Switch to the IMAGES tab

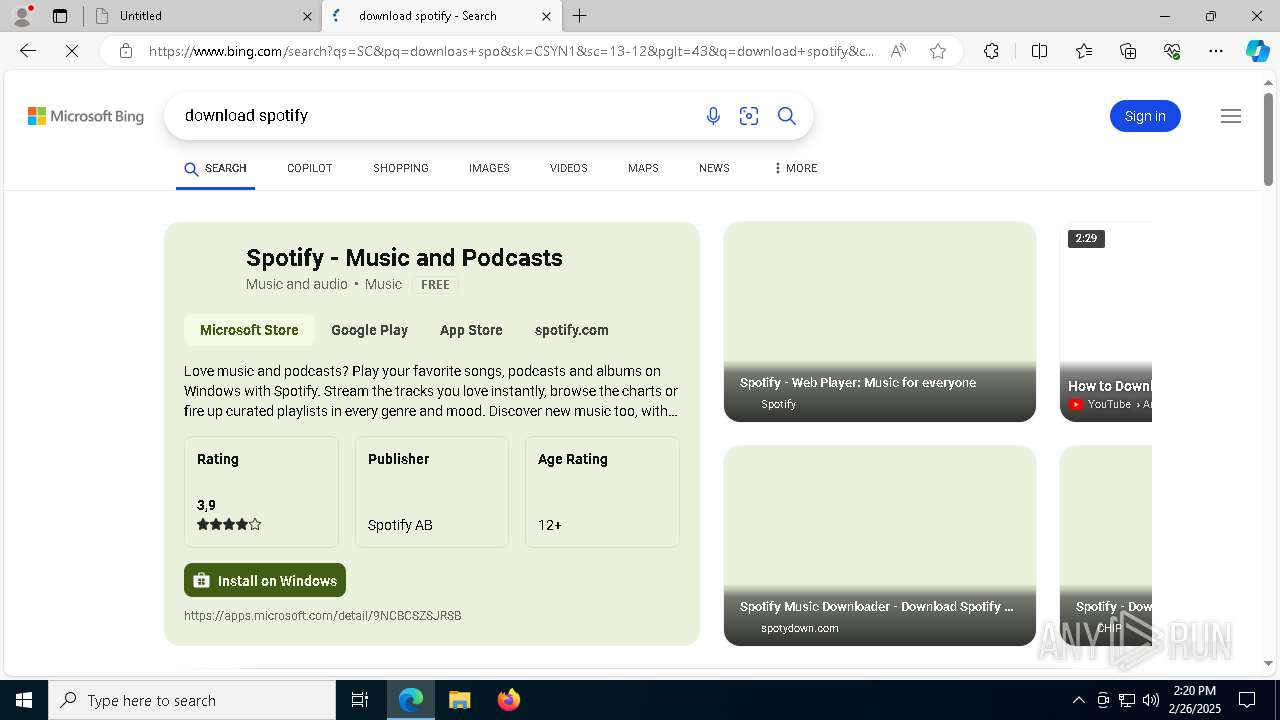coord(489,168)
